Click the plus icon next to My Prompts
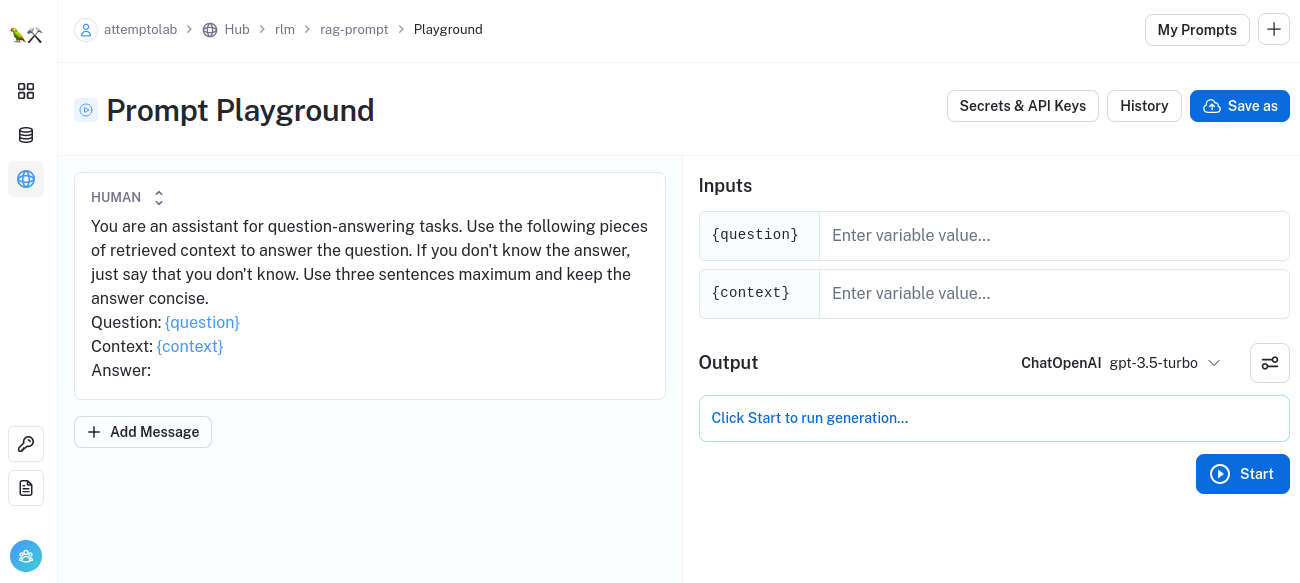1300x583 pixels. click(1273, 30)
